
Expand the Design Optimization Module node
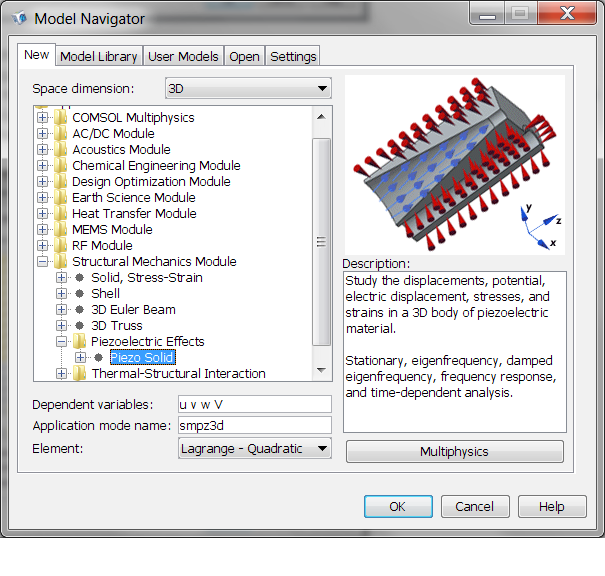click(x=42, y=181)
